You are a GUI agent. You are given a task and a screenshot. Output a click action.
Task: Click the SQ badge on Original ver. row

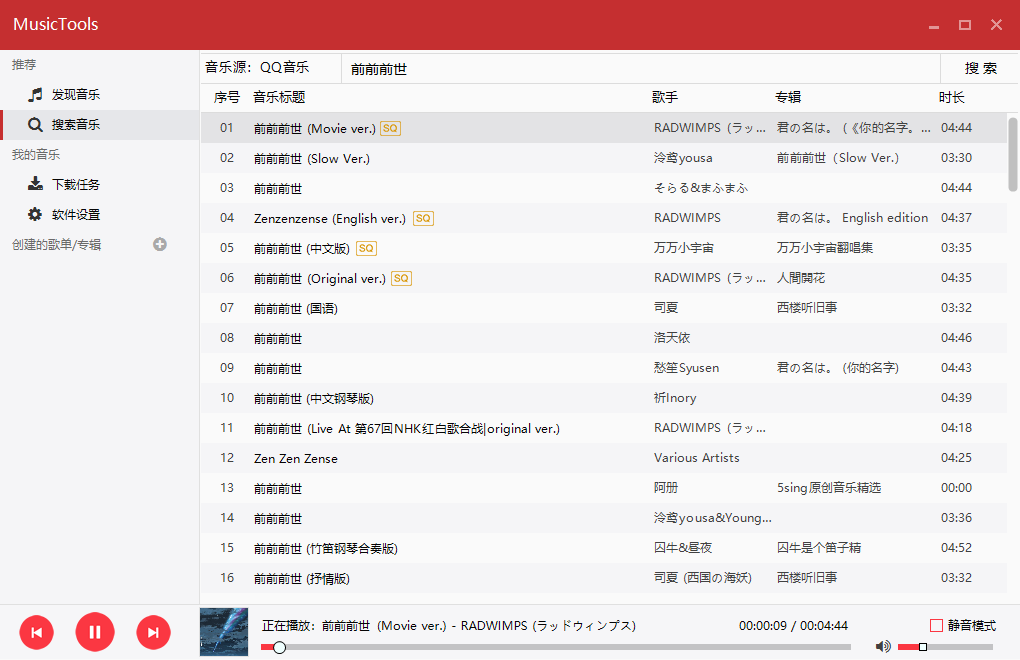tap(401, 278)
